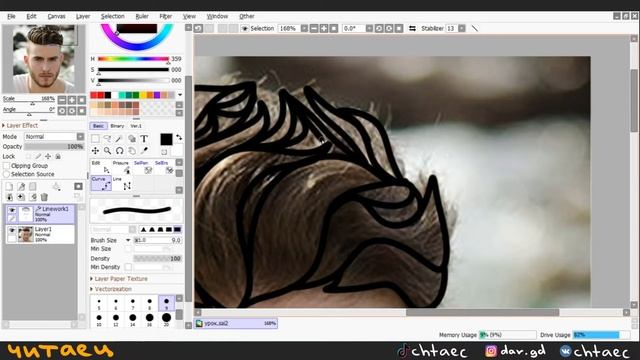Image resolution: width=640 pixels, height=360 pixels.
Task: Zoom out with toolbar minus button
Action: (314, 29)
